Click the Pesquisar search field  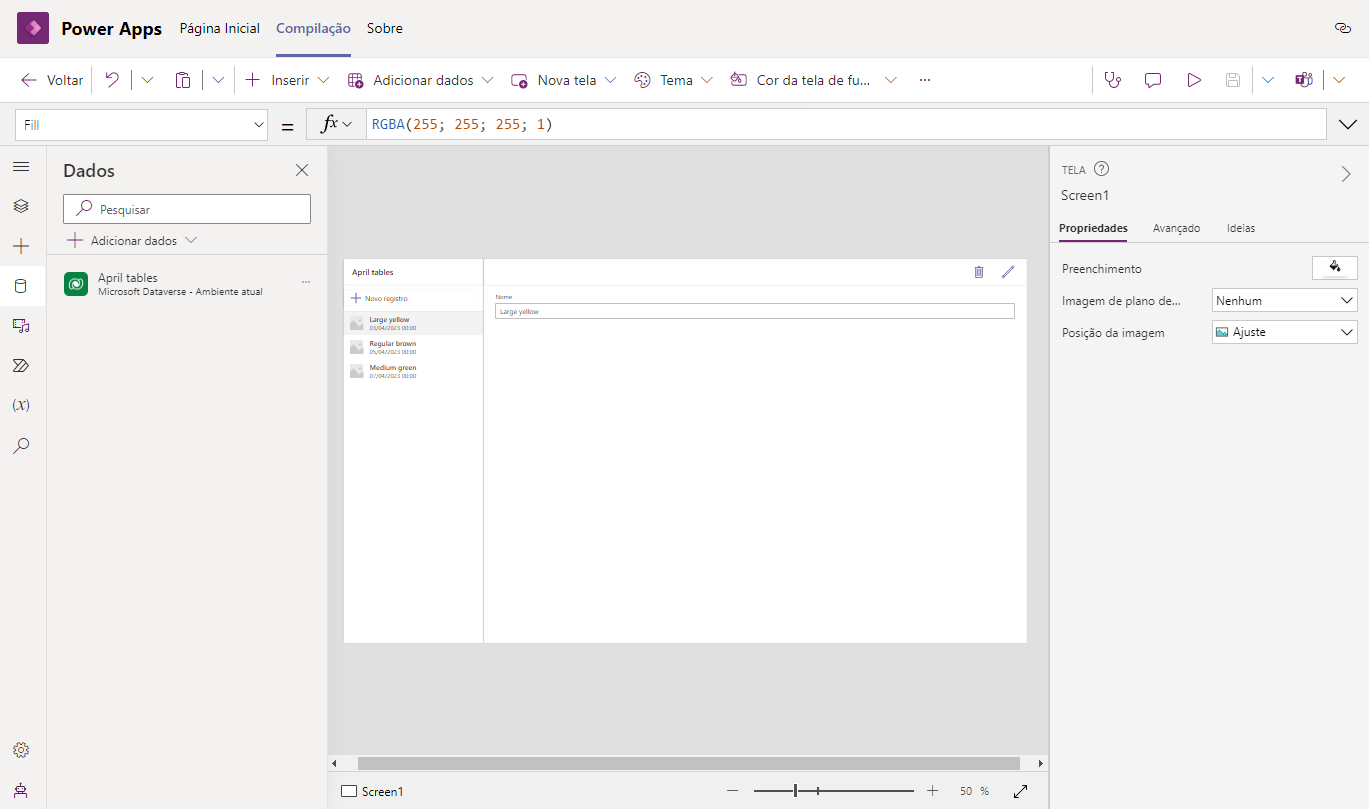tap(187, 209)
